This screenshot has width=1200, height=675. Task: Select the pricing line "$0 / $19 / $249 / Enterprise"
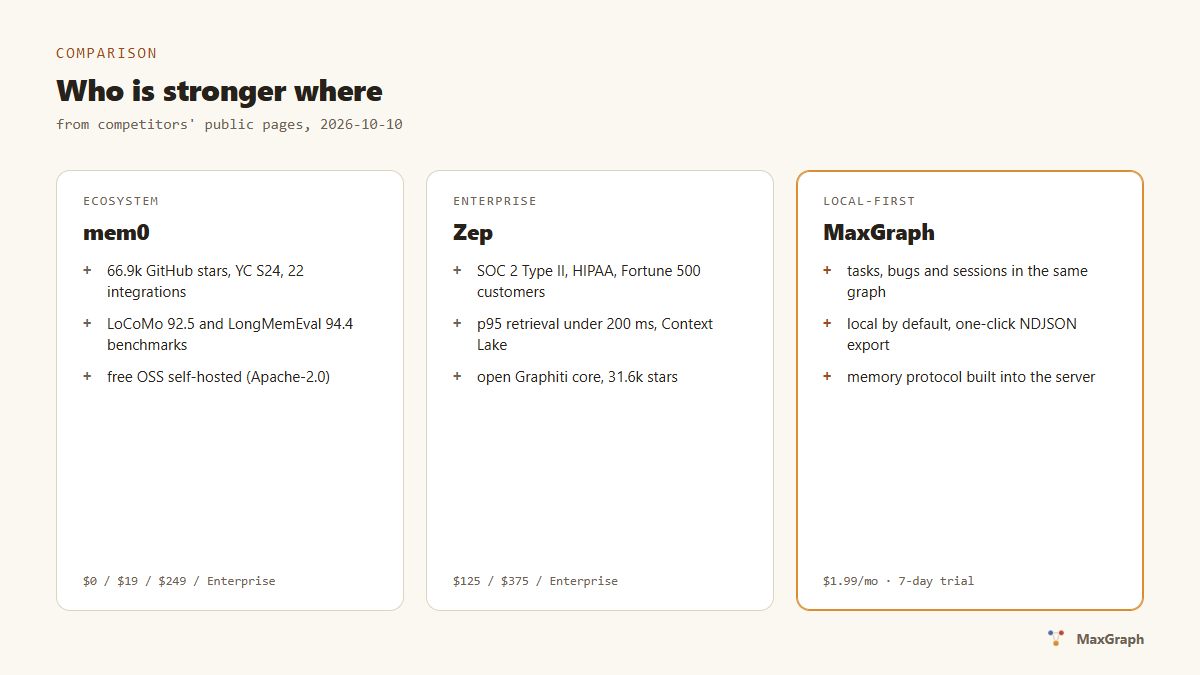[179, 581]
